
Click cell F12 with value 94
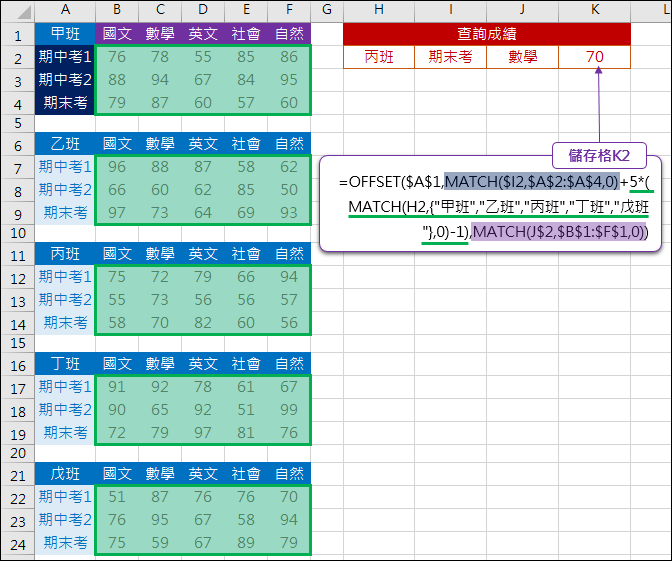coord(289,277)
